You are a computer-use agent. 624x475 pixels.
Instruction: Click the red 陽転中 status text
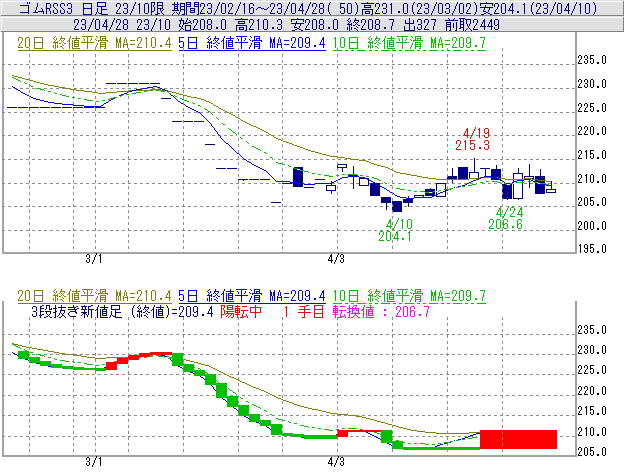click(241, 311)
